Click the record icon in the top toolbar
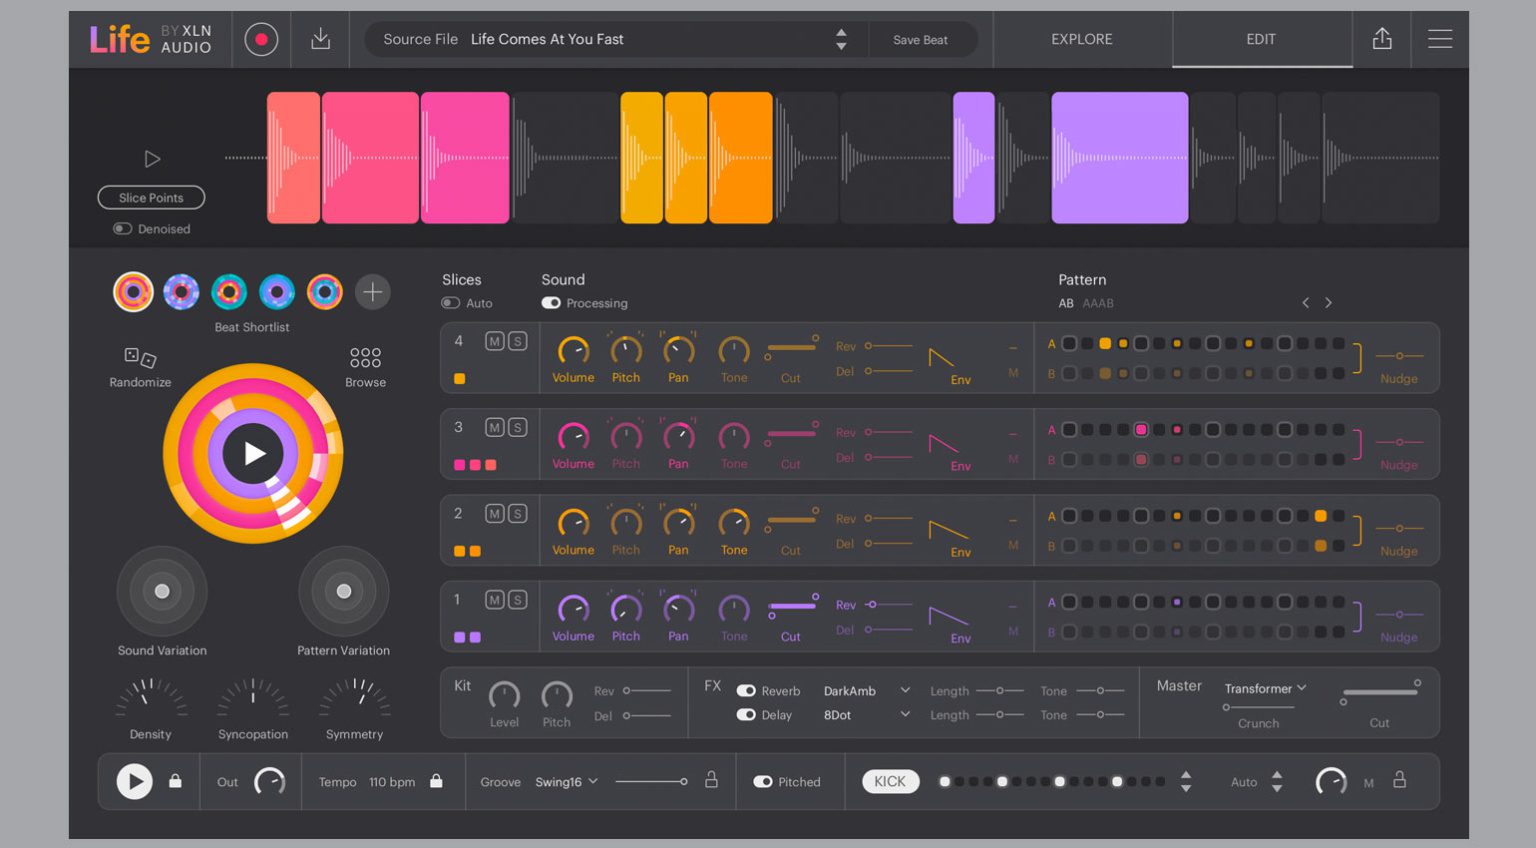The height and width of the screenshot is (848, 1536). [x=261, y=39]
